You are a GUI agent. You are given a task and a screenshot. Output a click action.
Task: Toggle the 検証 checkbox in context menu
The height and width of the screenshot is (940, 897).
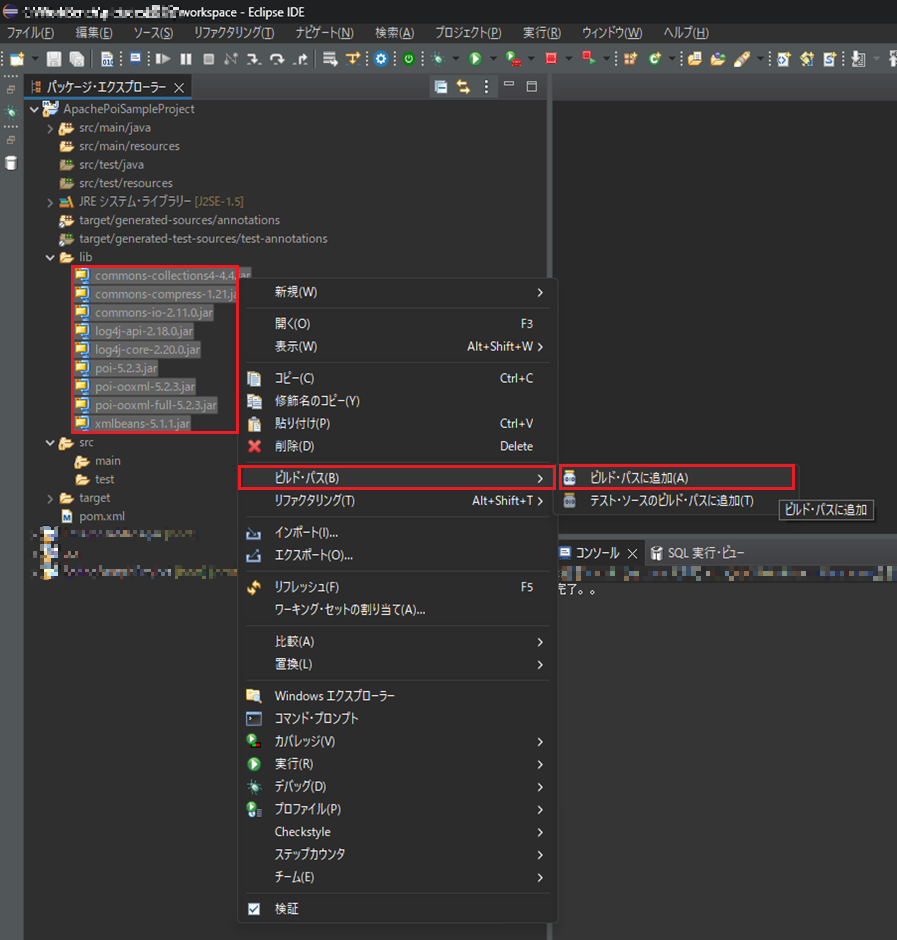254,909
